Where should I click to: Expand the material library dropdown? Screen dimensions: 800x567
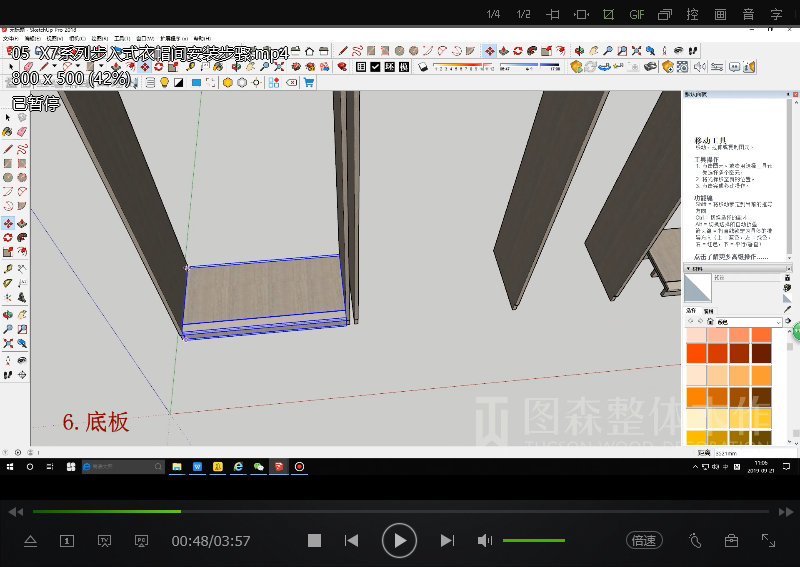(x=778, y=322)
